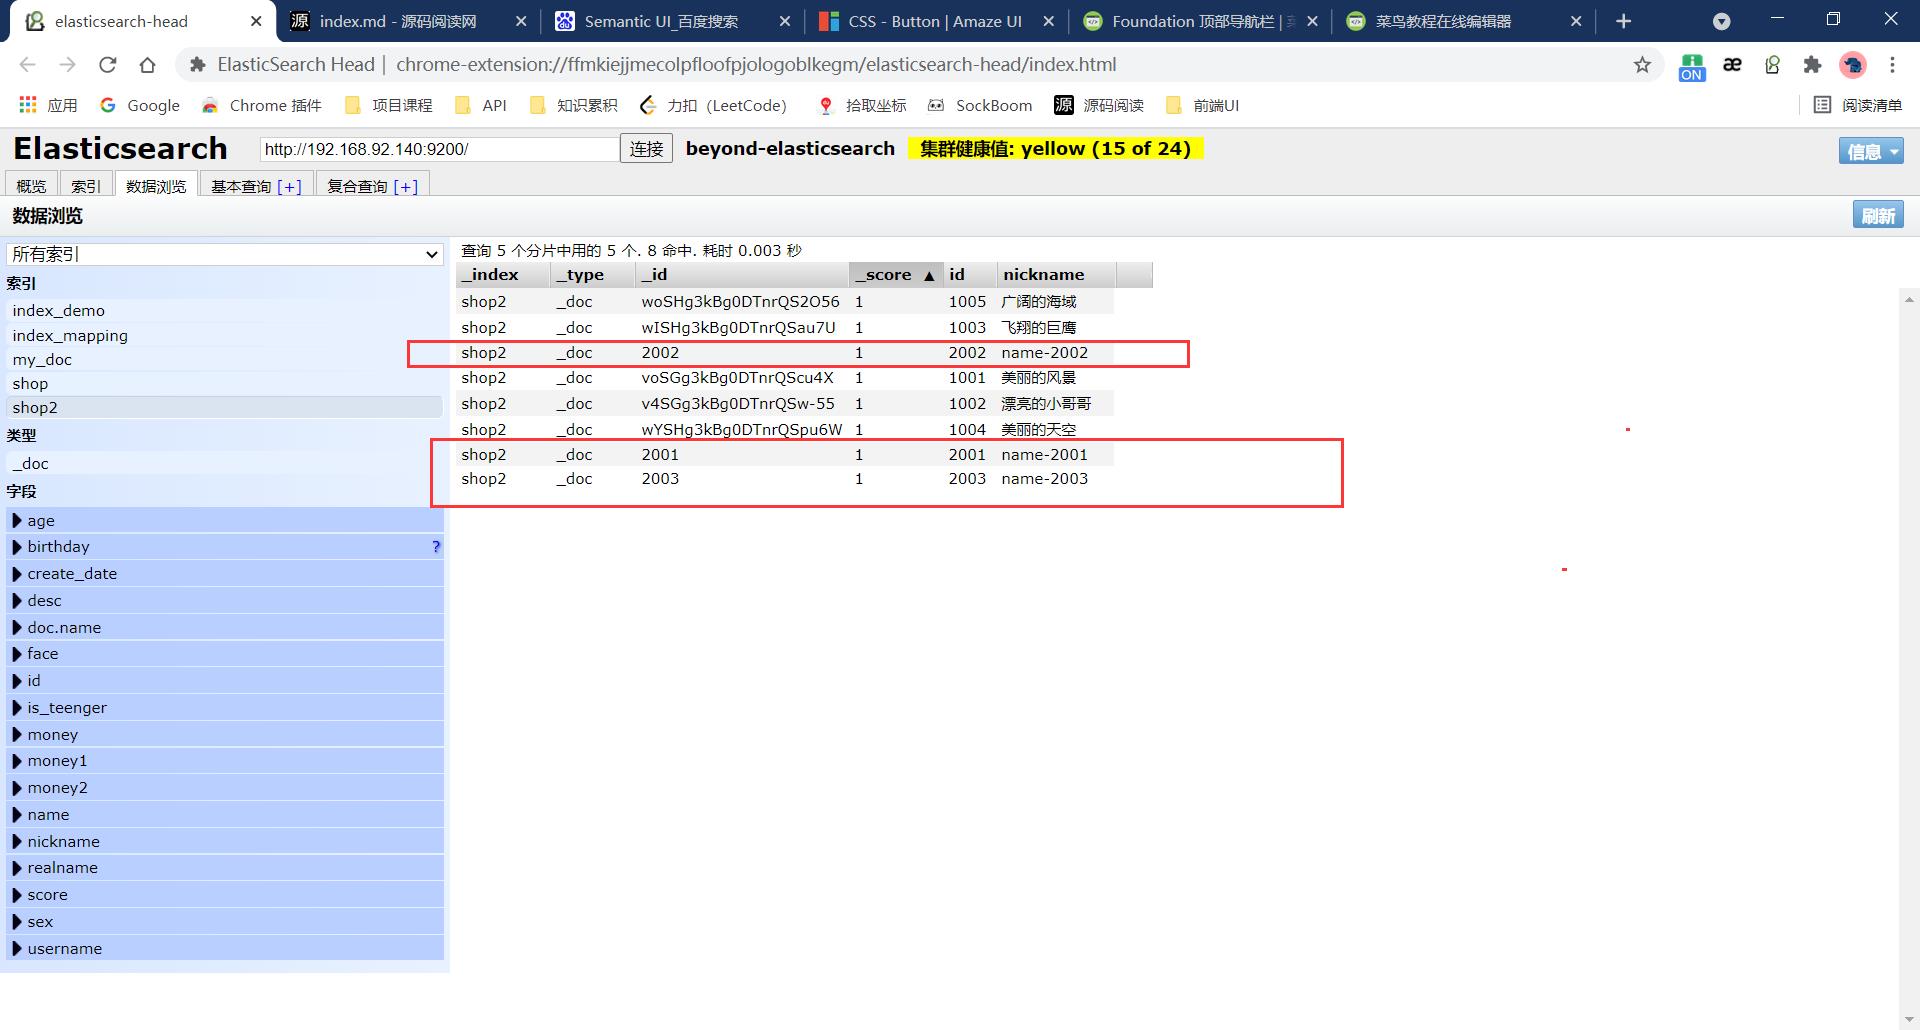The image size is (1920, 1030).
Task: Click the 刷新 refresh button
Action: pos(1877,216)
